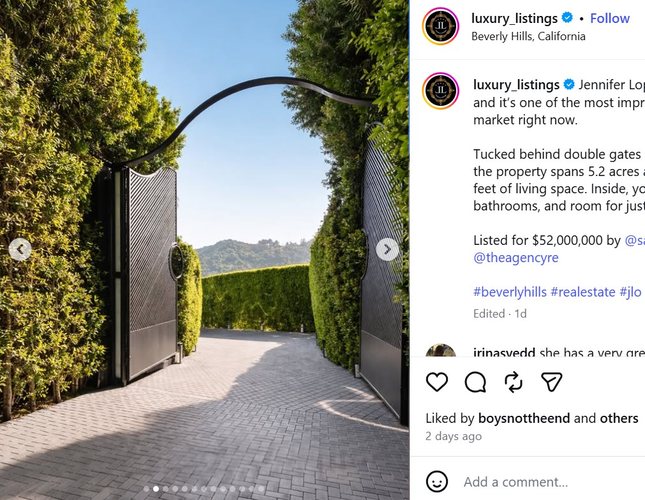Follow the luxury_listings account

(x=610, y=18)
